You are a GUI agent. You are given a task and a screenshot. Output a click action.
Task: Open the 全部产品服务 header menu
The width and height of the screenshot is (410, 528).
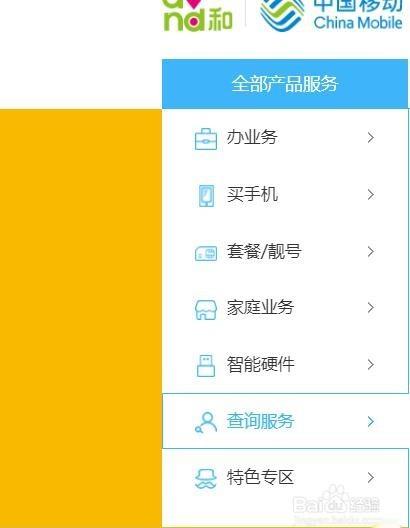click(x=285, y=84)
